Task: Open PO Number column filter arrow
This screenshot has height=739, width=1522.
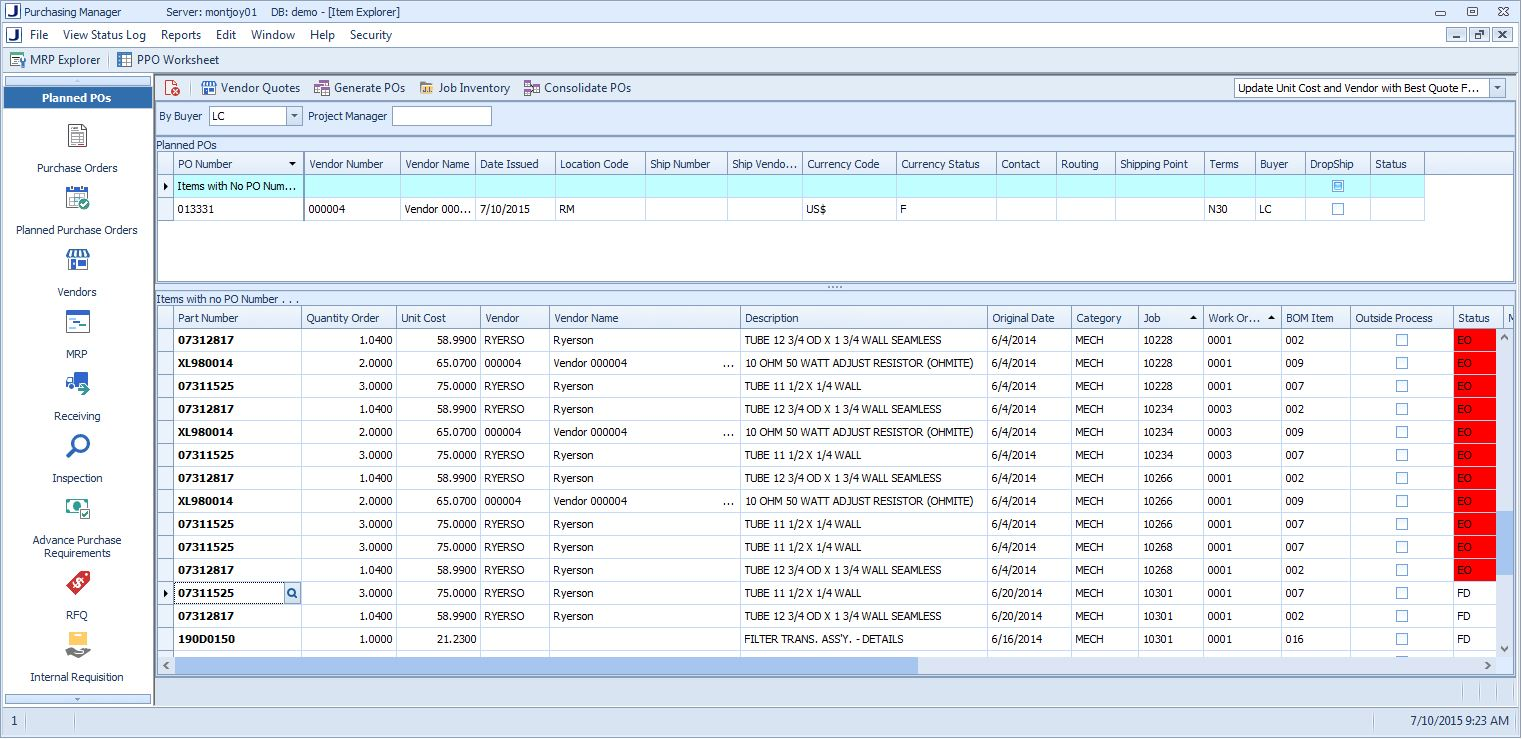Action: coord(292,164)
